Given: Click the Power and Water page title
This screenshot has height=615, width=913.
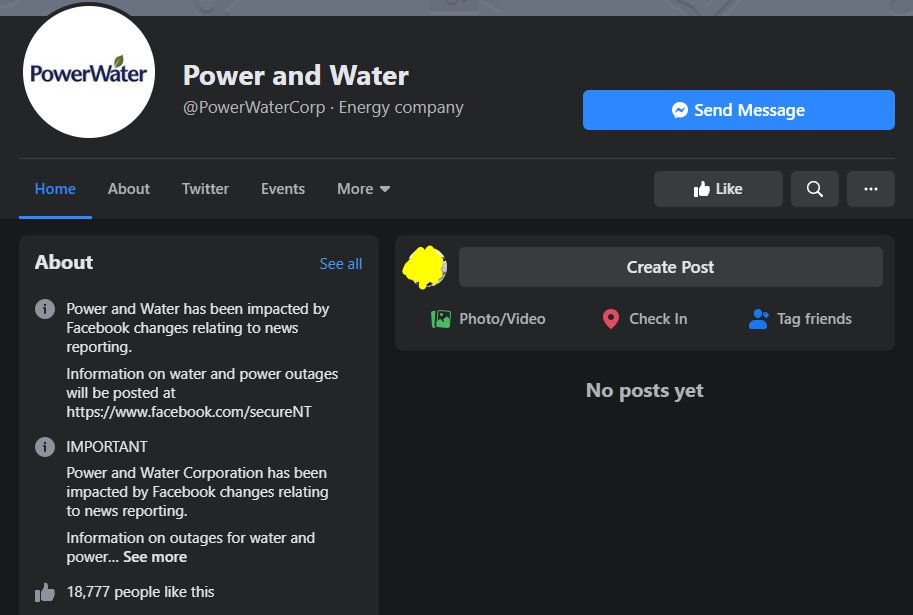Looking at the screenshot, I should (296, 75).
